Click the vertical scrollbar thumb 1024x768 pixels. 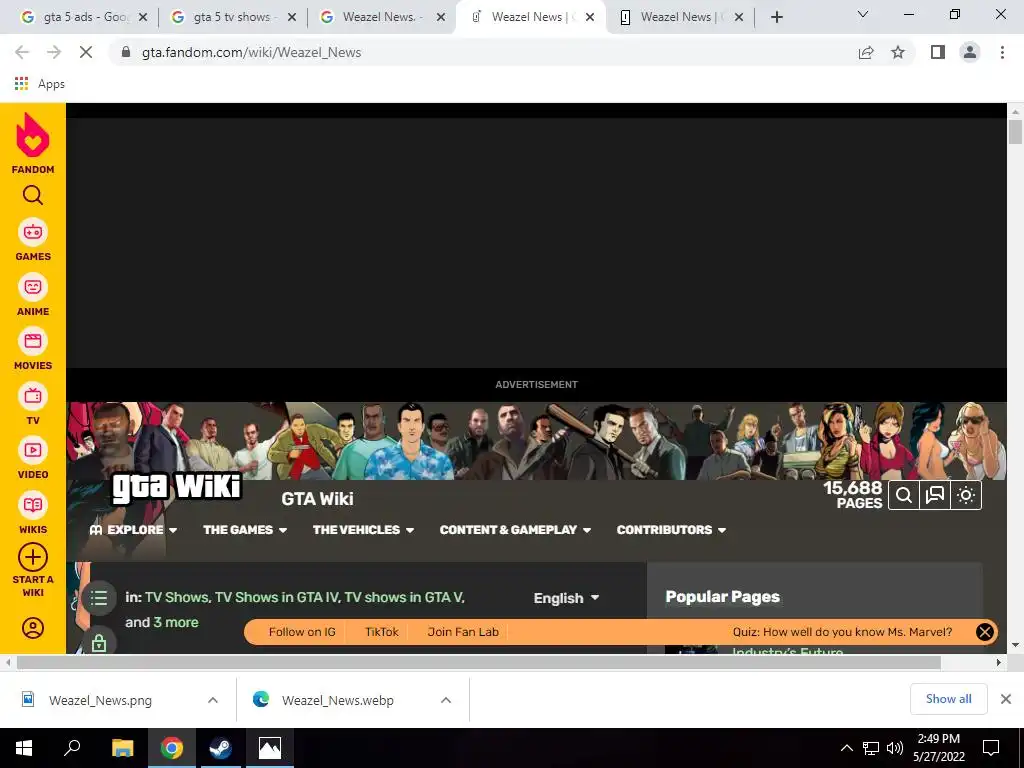(x=1015, y=131)
